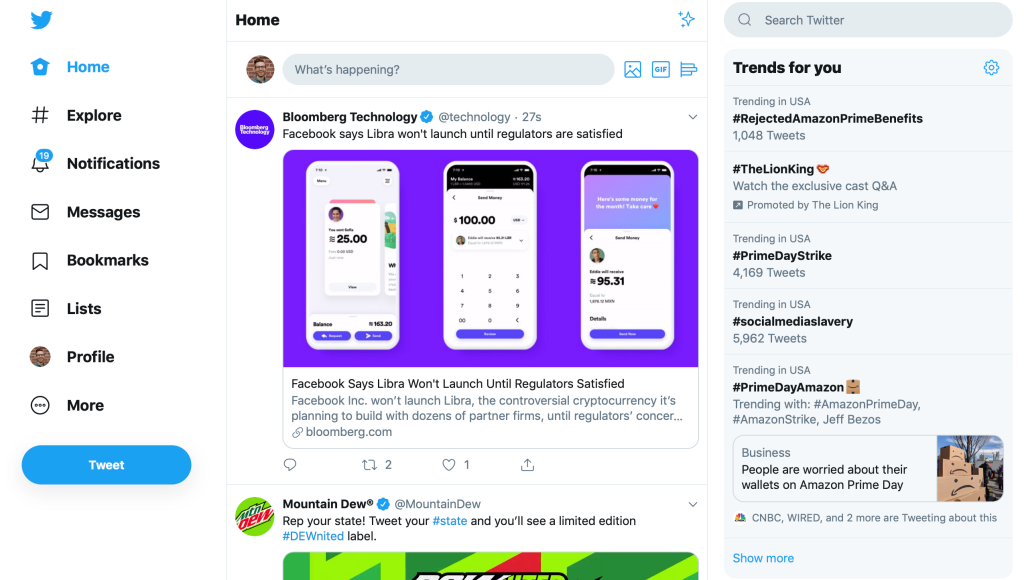Screen dimensions: 1024x580
Task: Open Lists with the list icon
Action: pyautogui.click(x=40, y=308)
